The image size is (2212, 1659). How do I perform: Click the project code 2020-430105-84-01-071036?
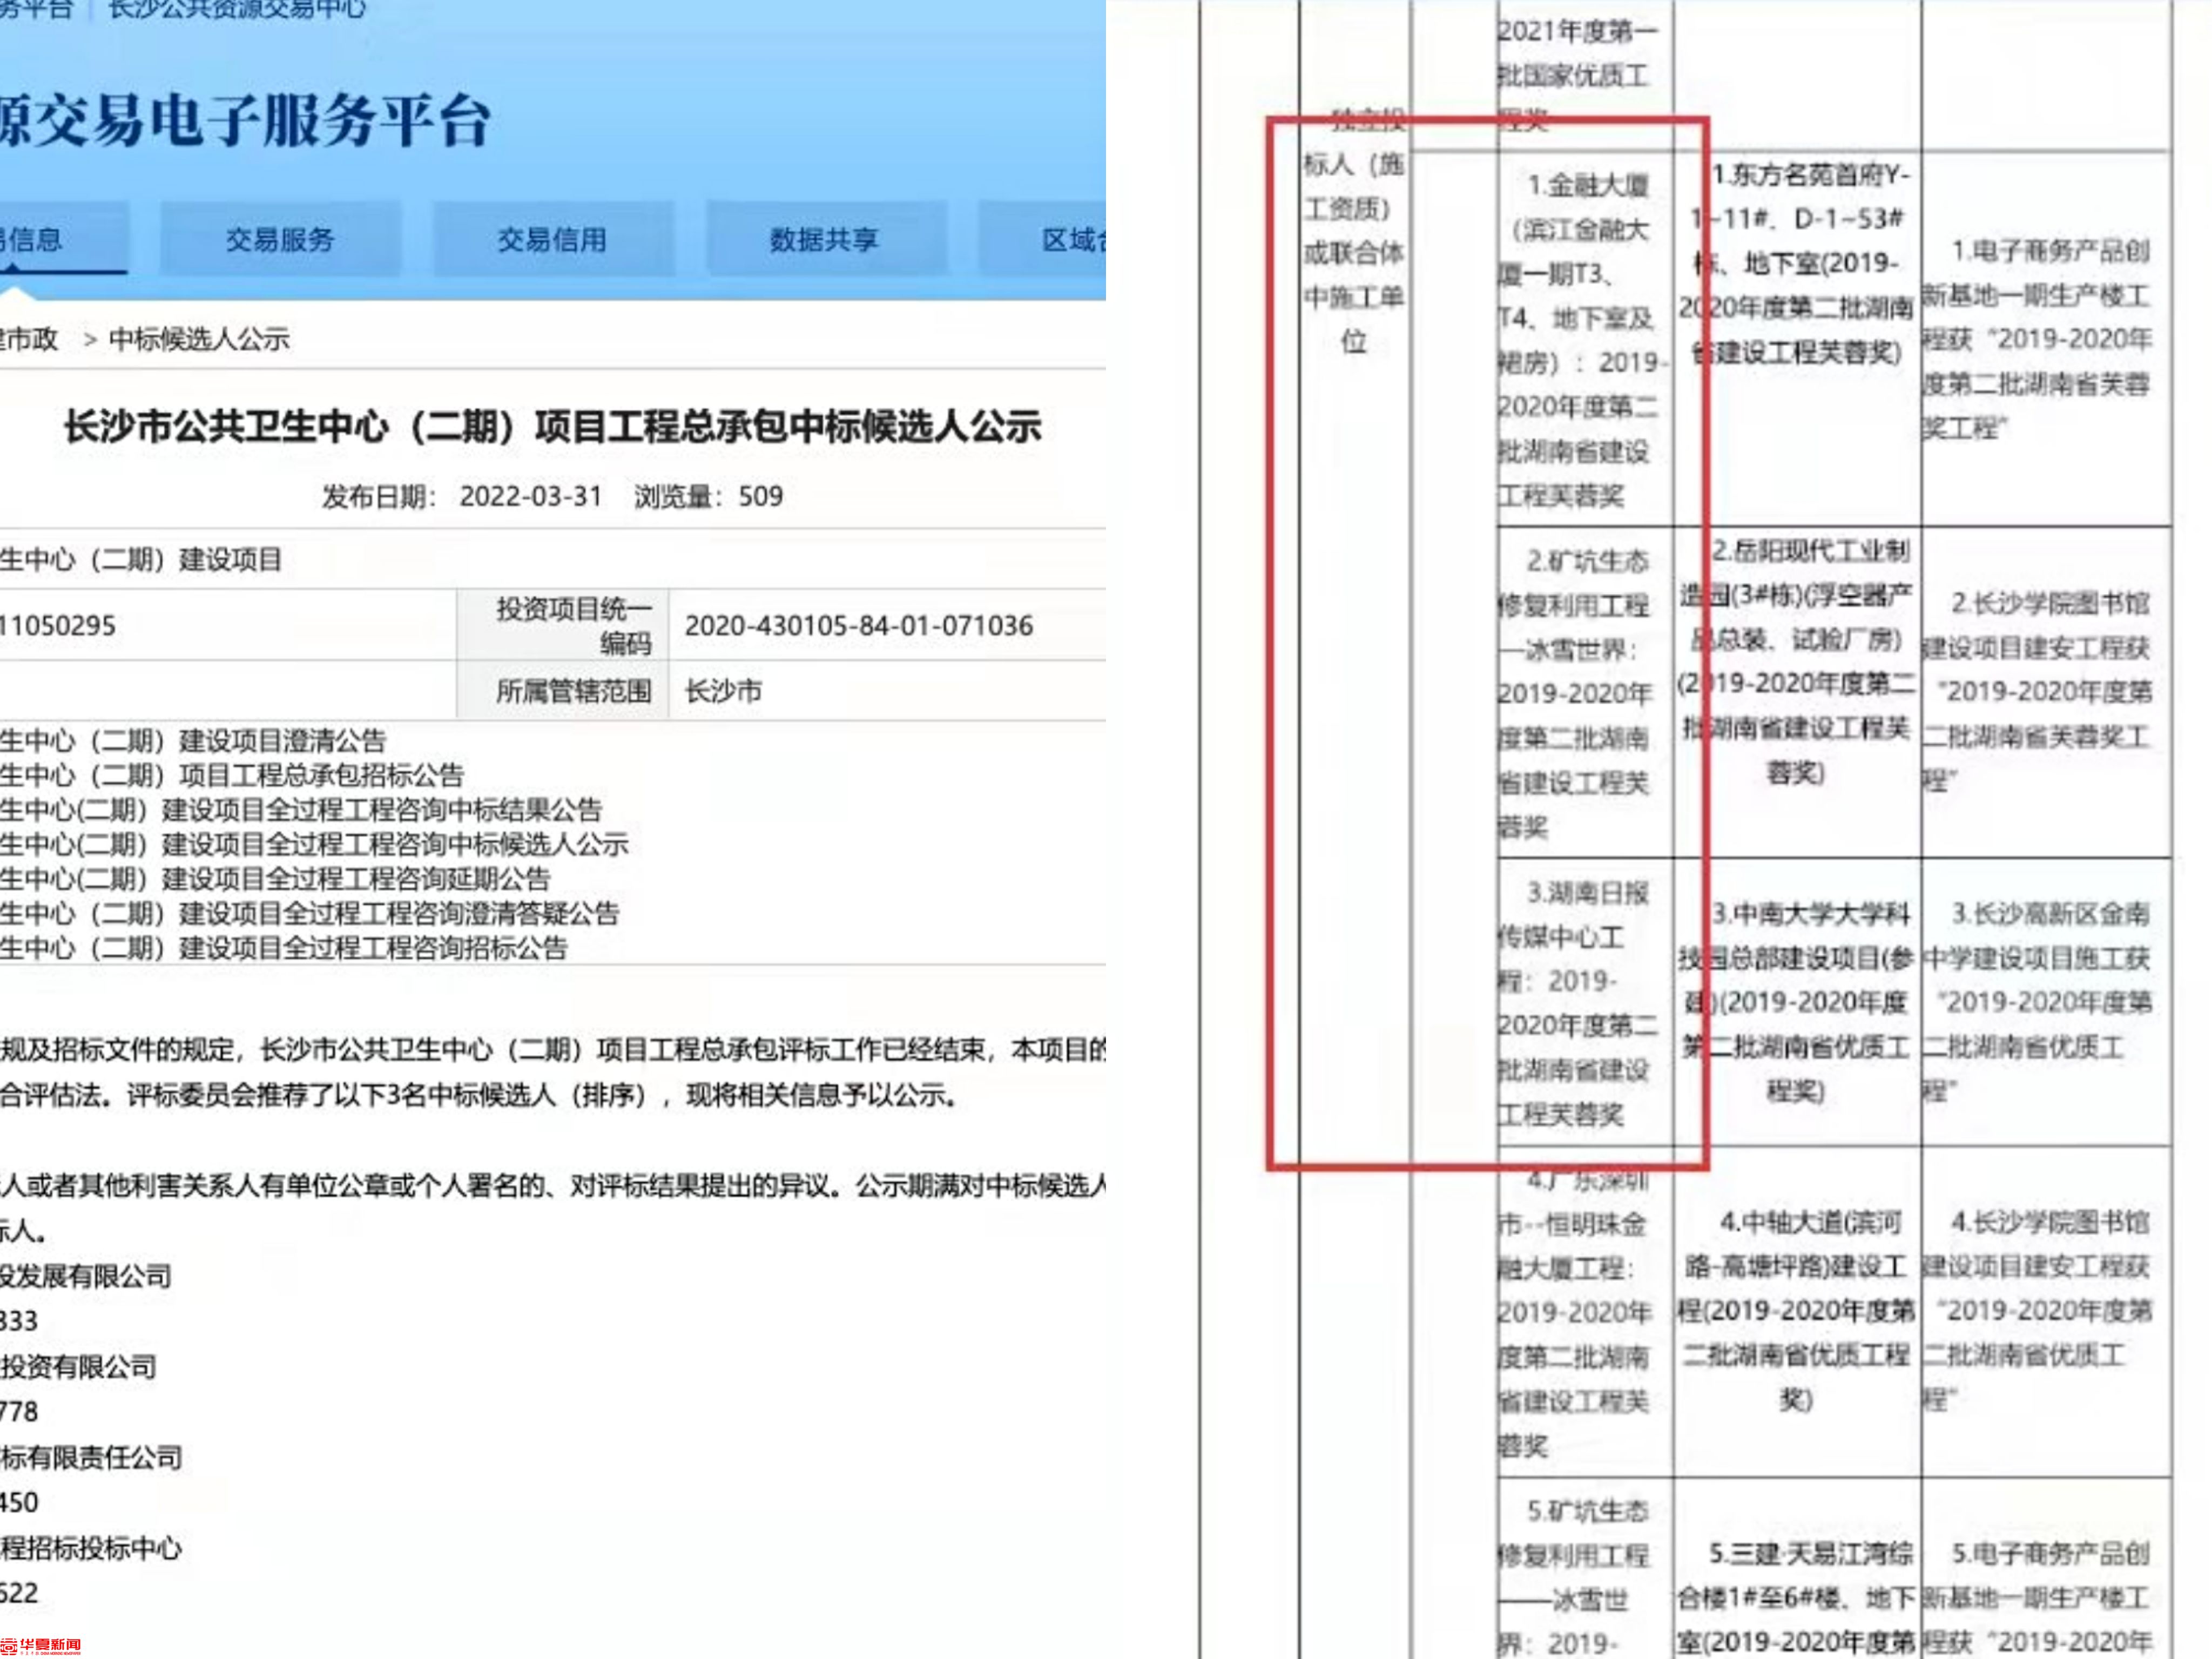[x=858, y=626]
